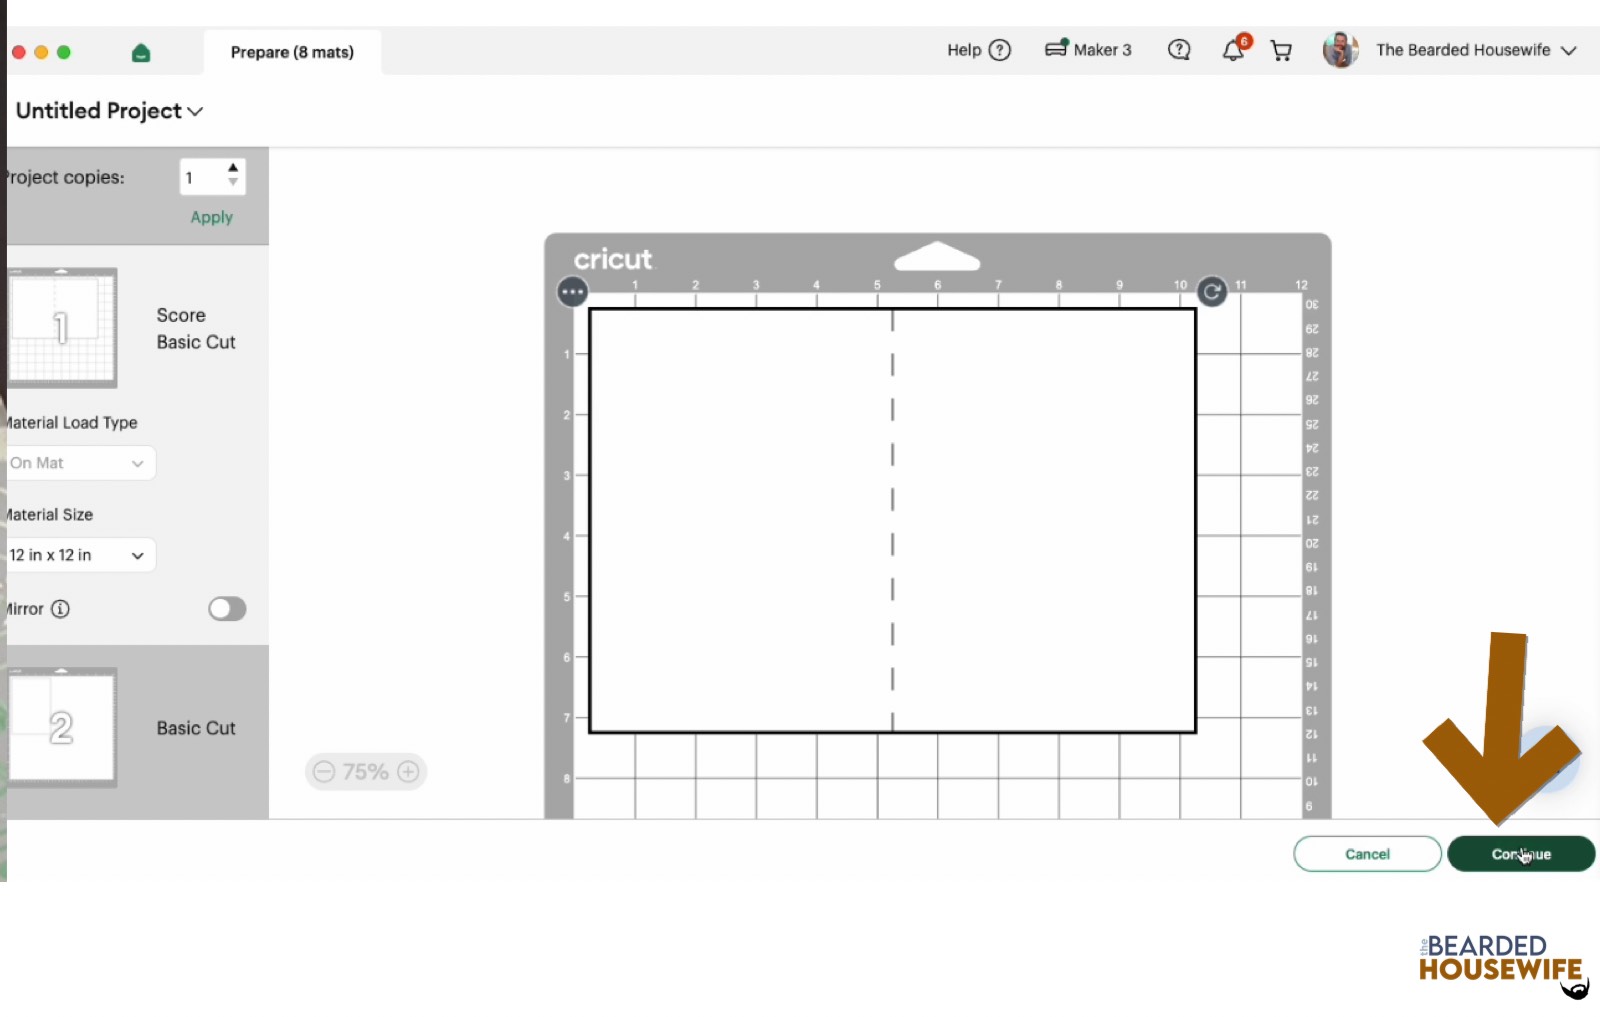The width and height of the screenshot is (1600, 1017).
Task: Click the rotate handle on mat object
Action: coord(1212,292)
